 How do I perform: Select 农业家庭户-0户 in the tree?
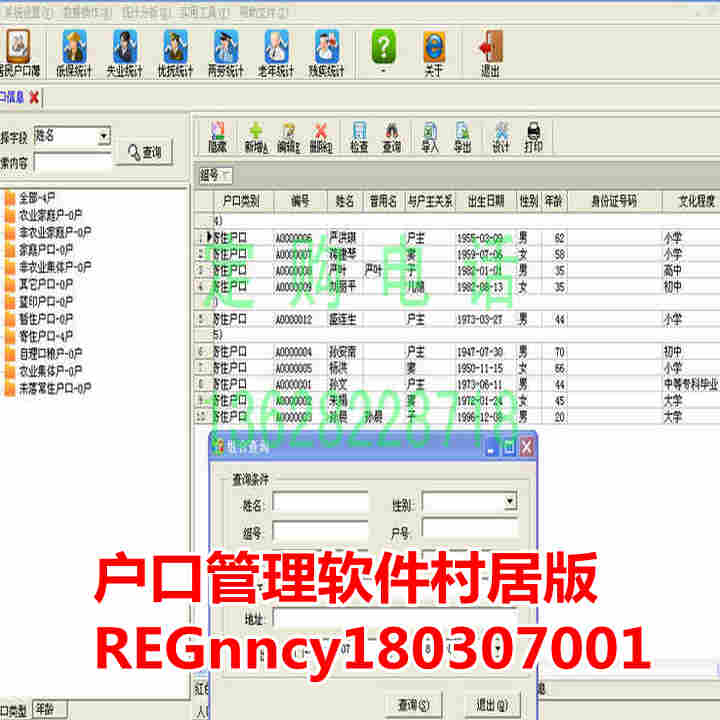click(x=50, y=215)
